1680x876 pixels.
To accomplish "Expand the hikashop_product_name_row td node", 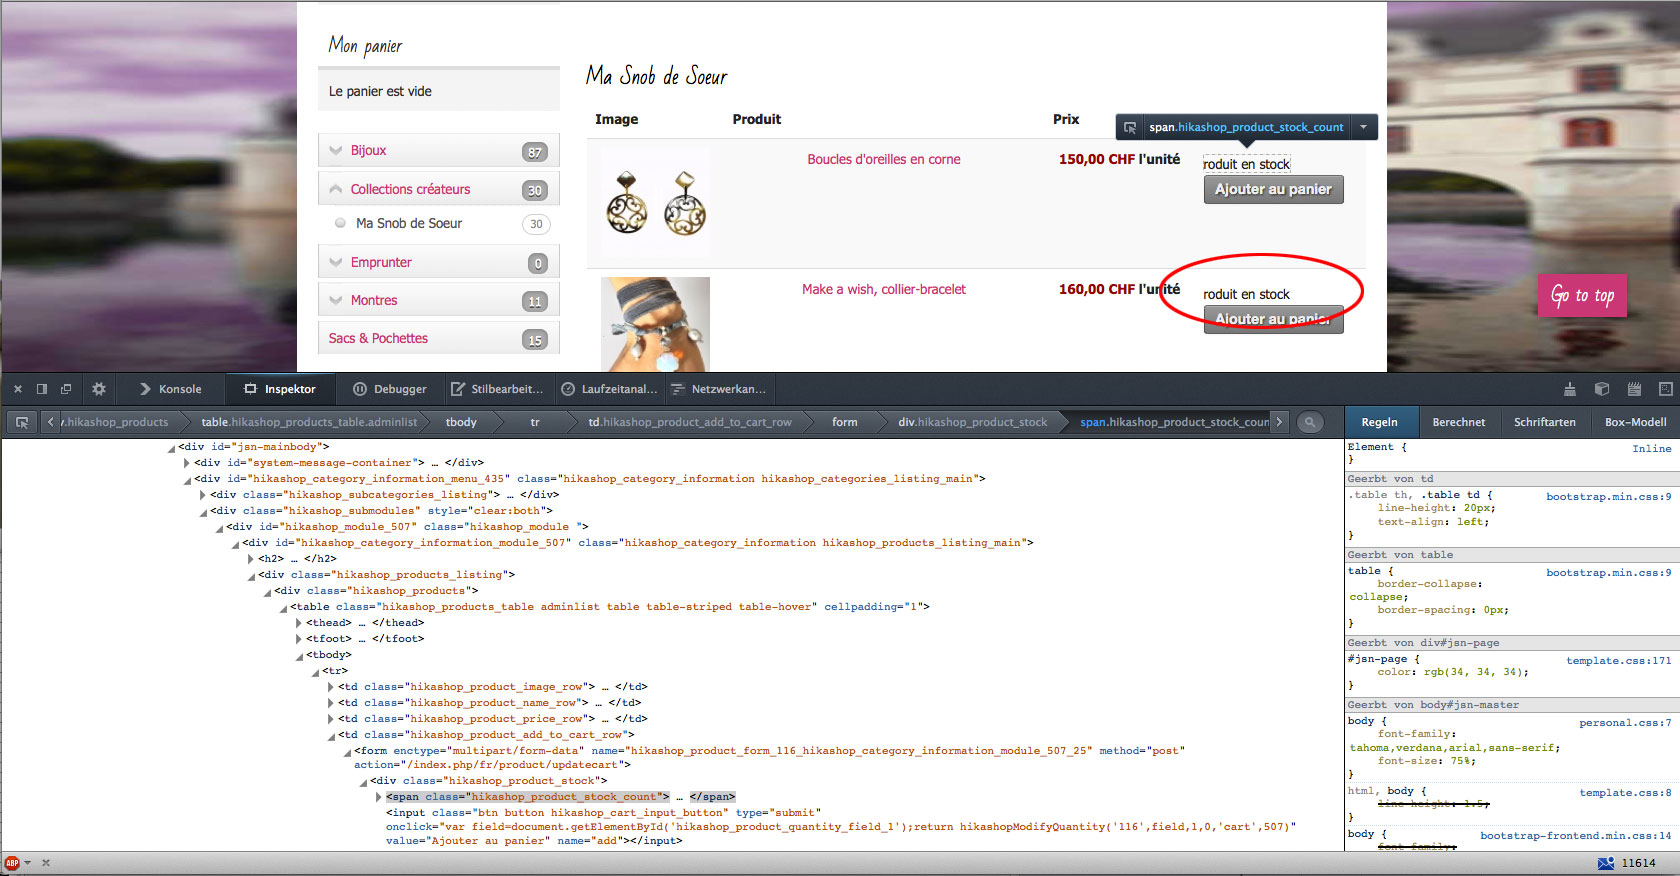I will pos(331,703).
